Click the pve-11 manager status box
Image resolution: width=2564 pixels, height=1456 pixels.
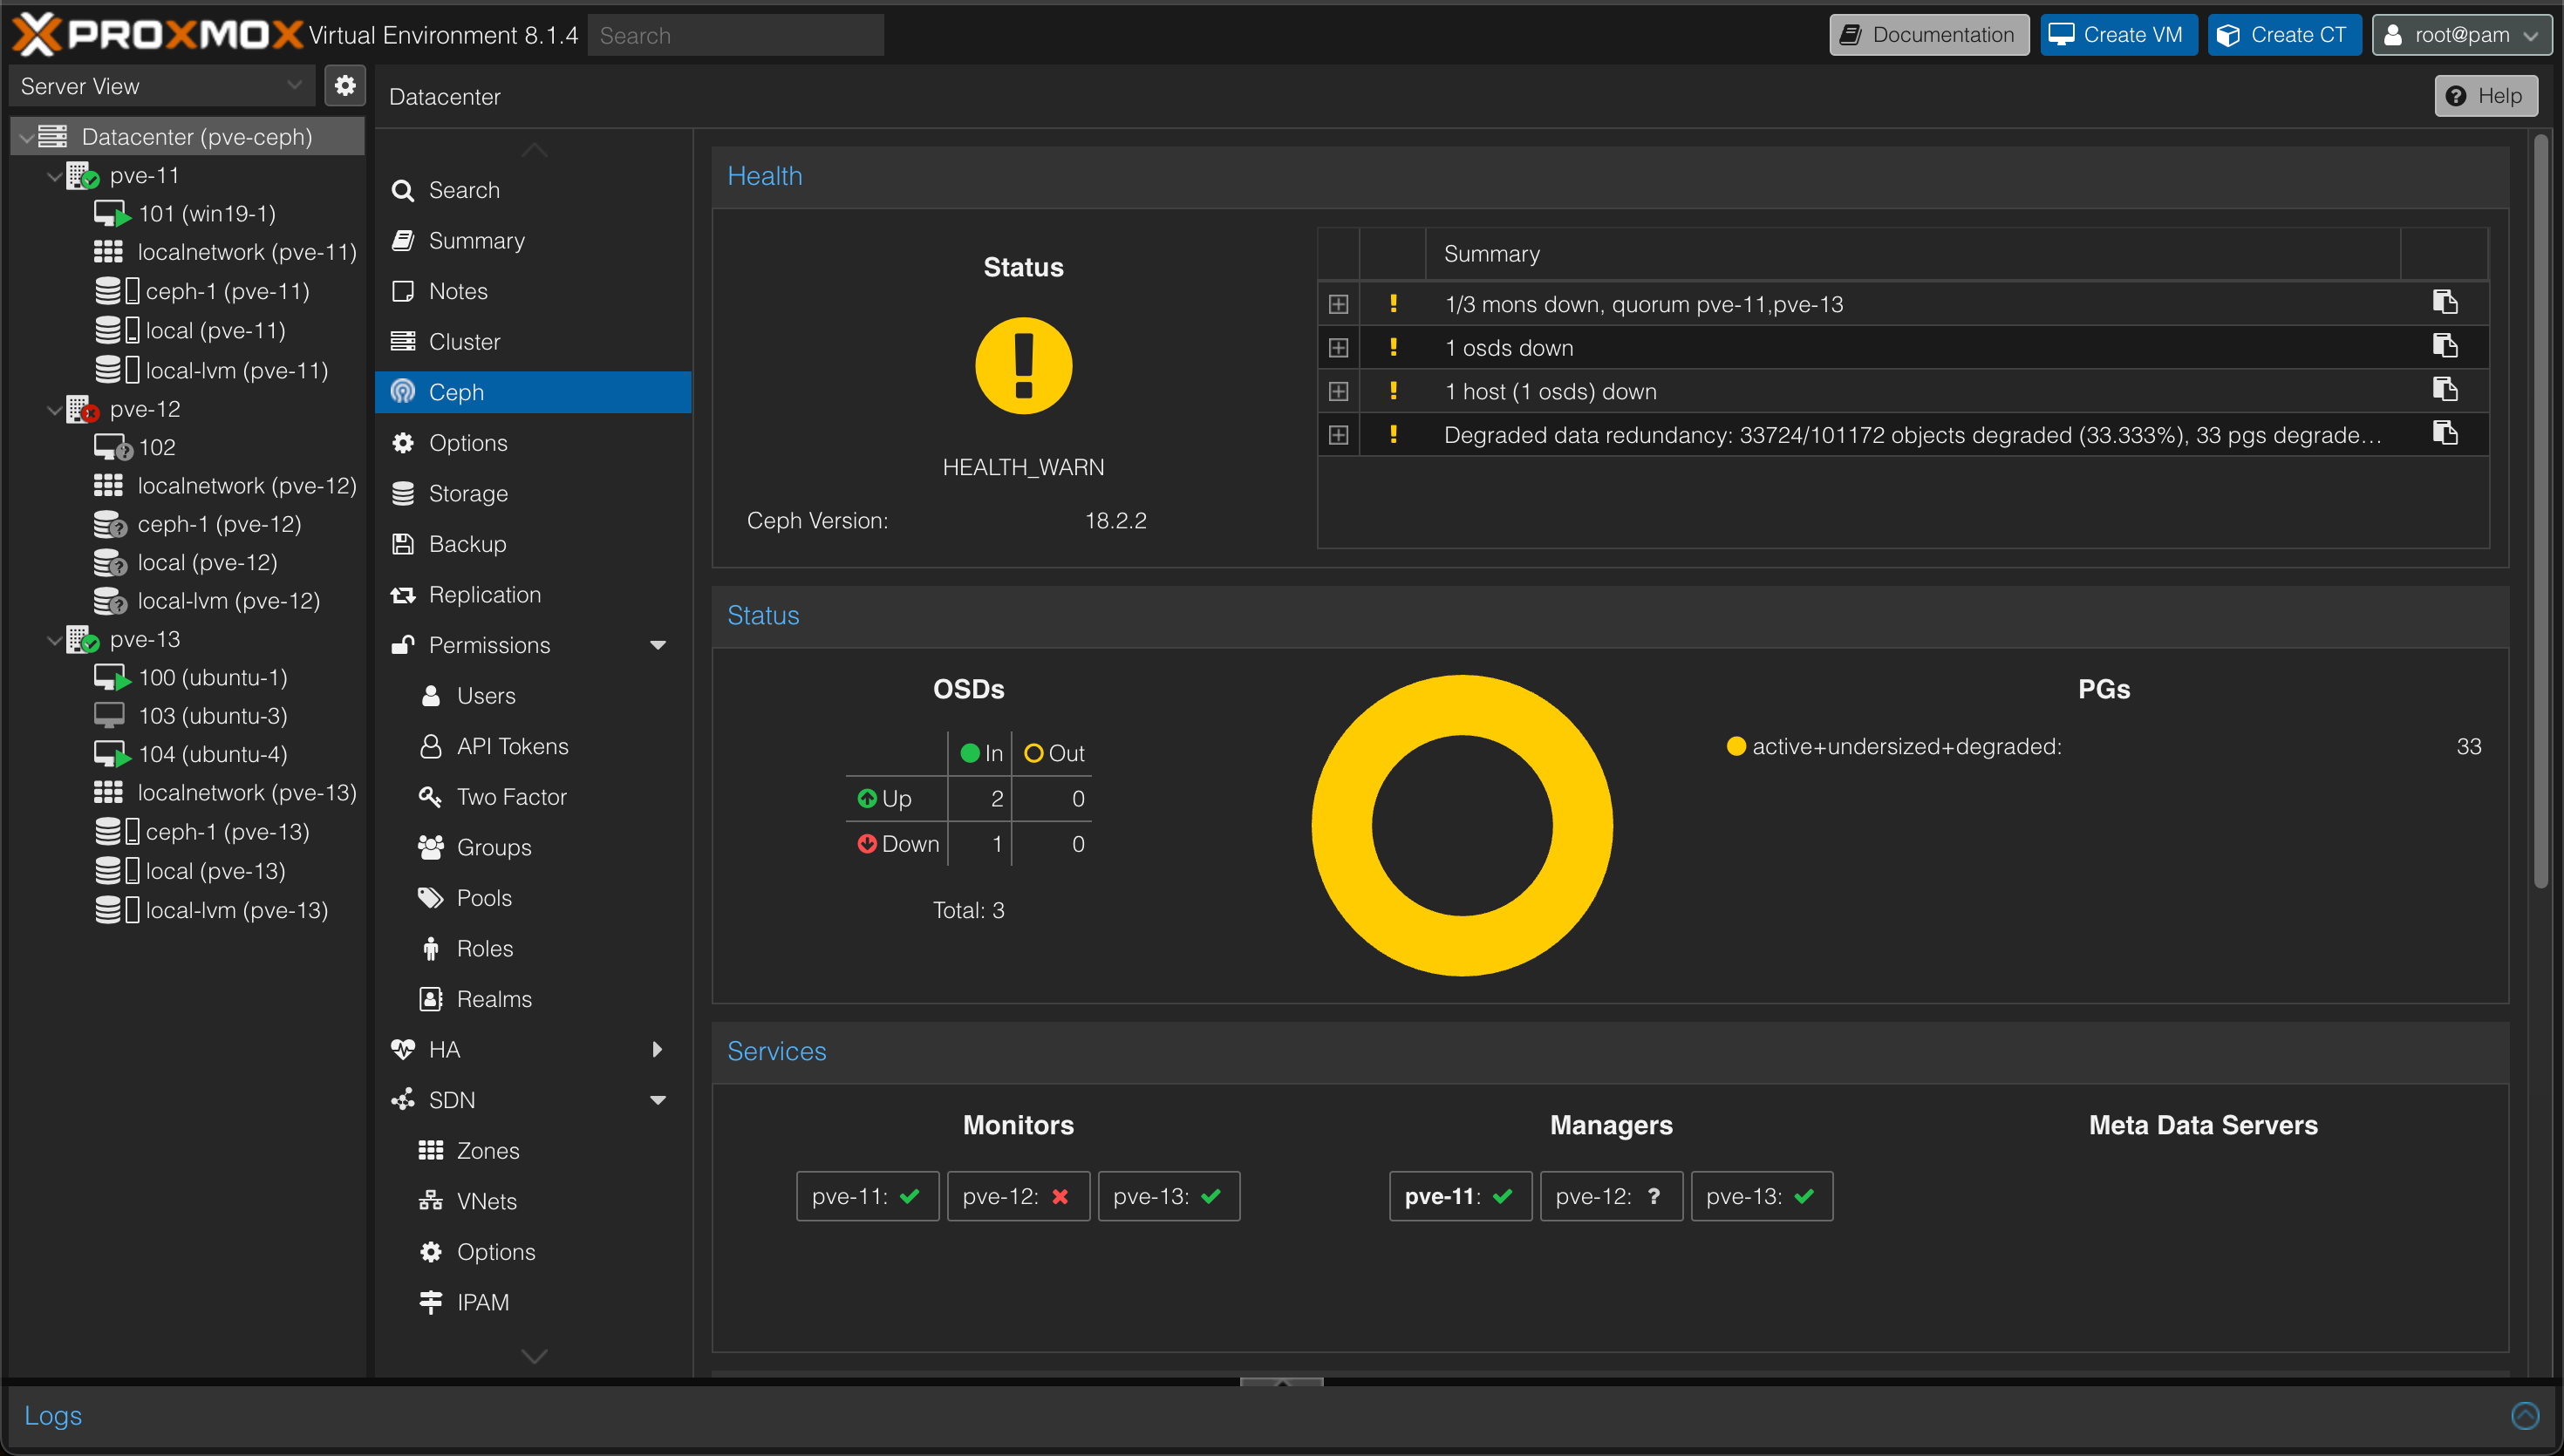(x=1460, y=1196)
